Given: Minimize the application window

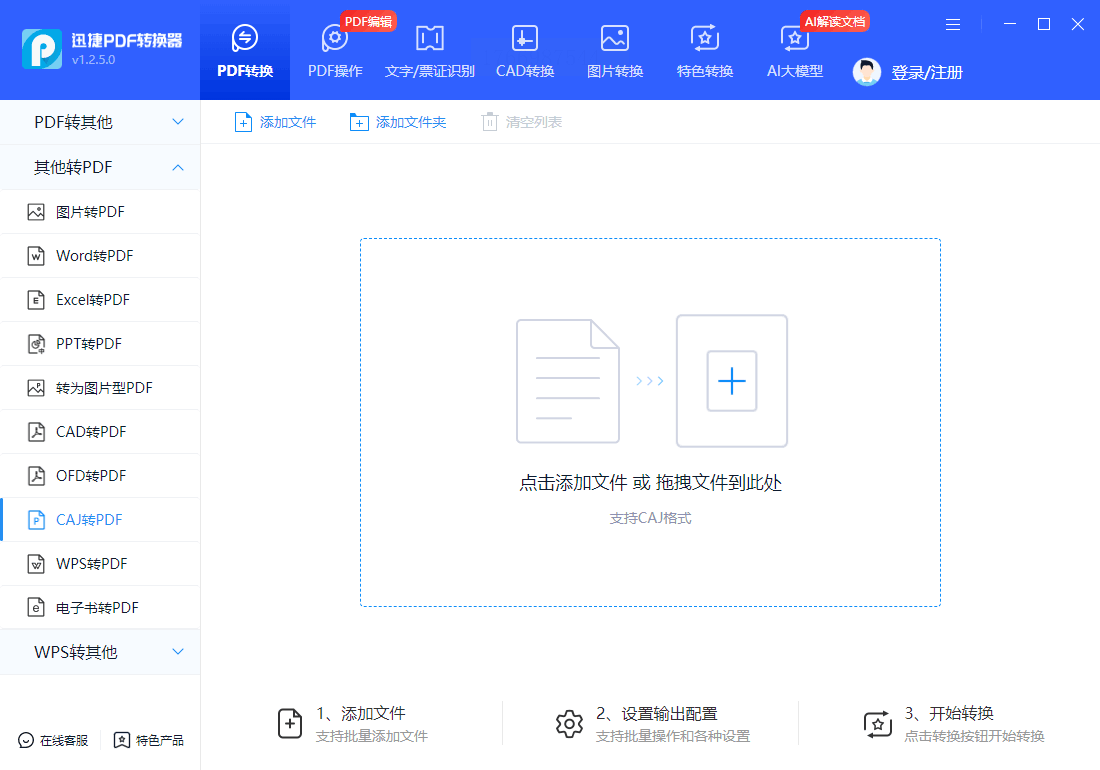Looking at the screenshot, I should 1010,24.
